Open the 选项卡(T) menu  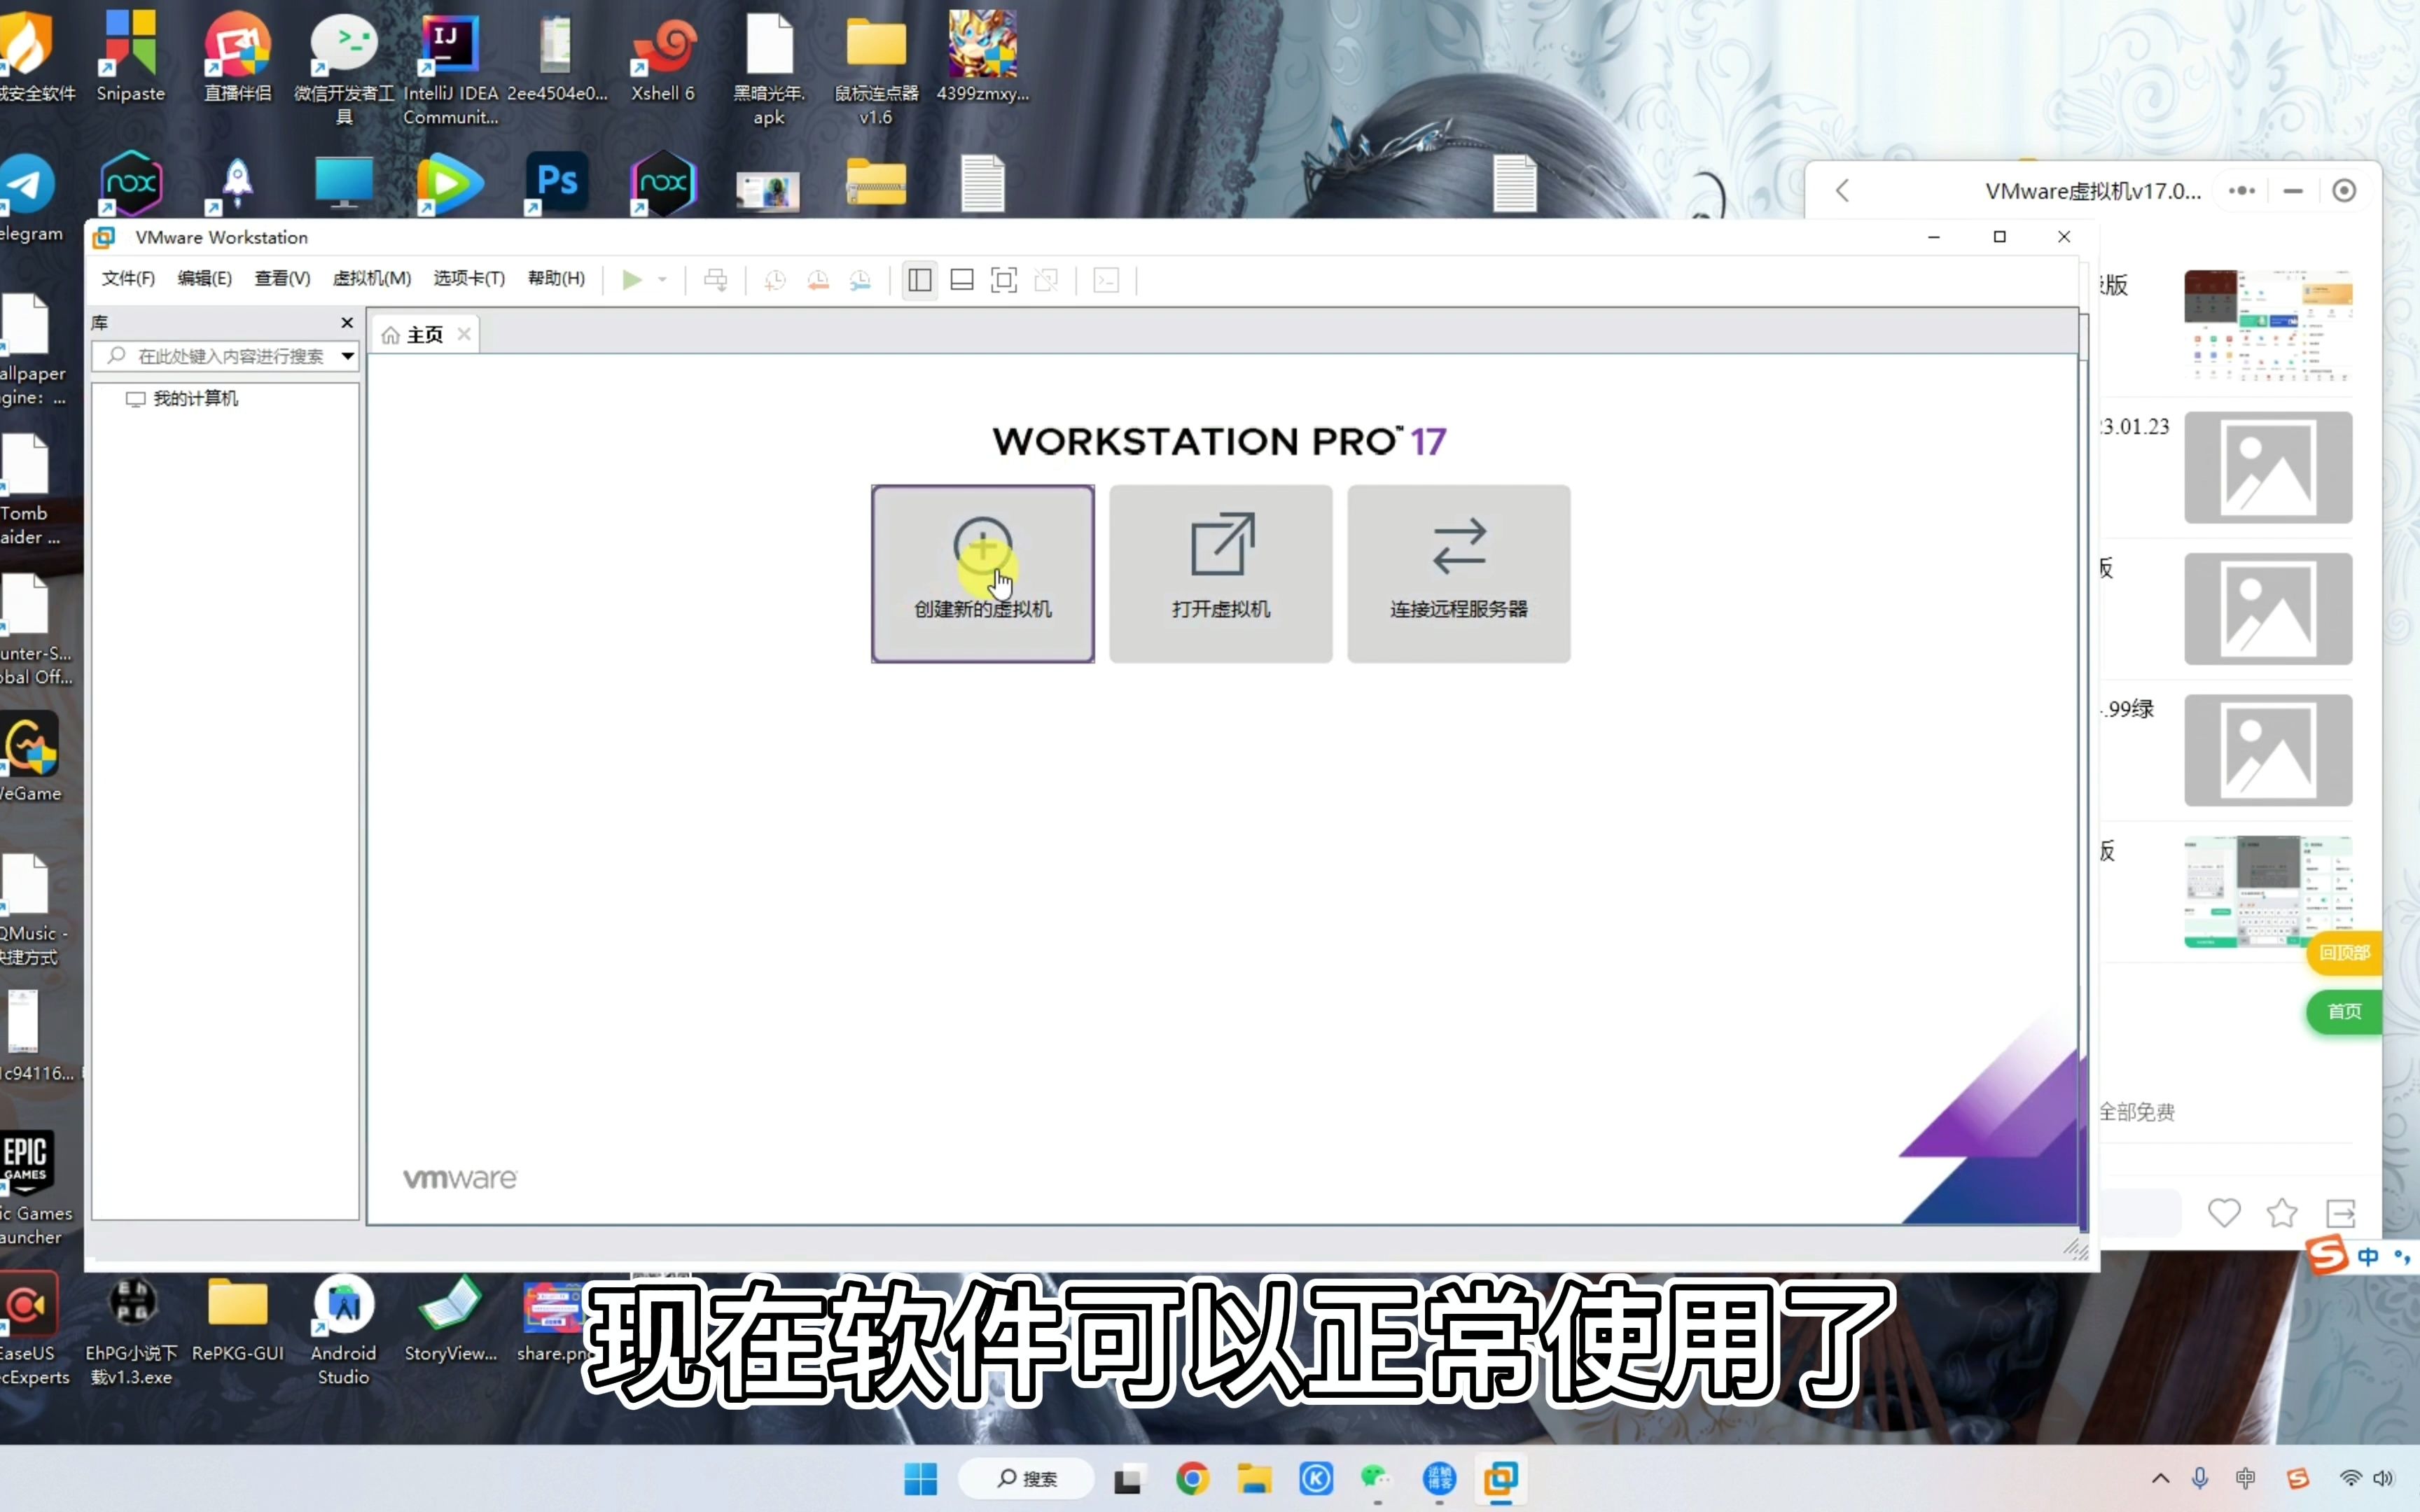pyautogui.click(x=469, y=278)
